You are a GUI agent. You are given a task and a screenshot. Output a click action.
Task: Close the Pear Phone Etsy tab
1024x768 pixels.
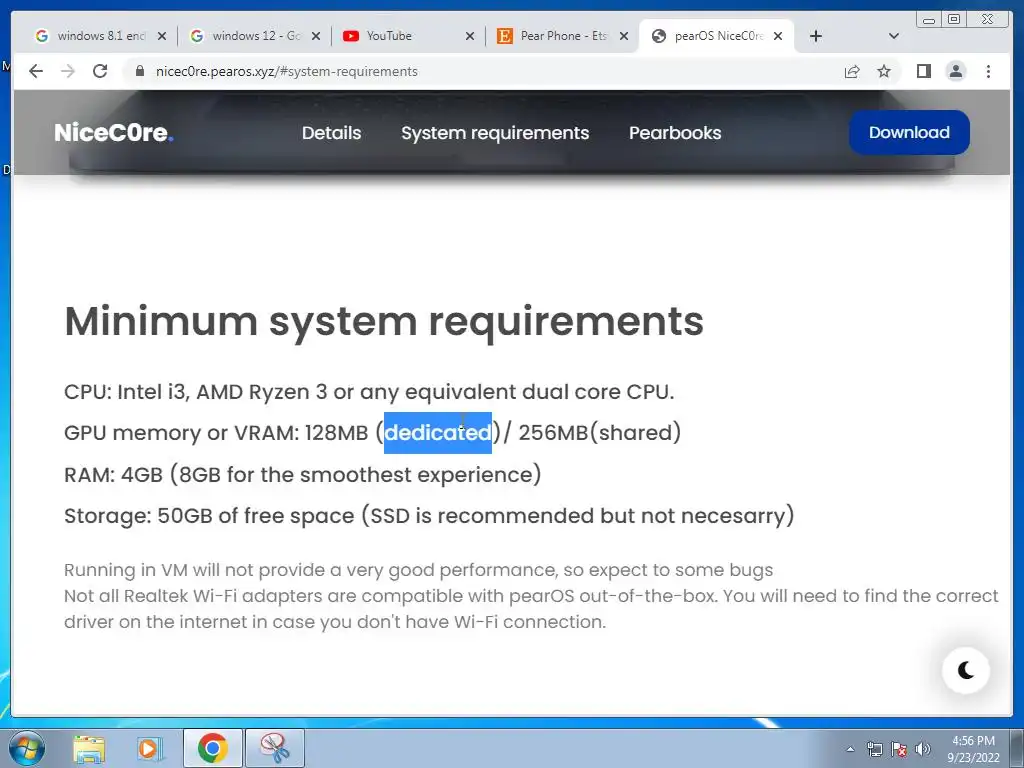click(x=624, y=36)
